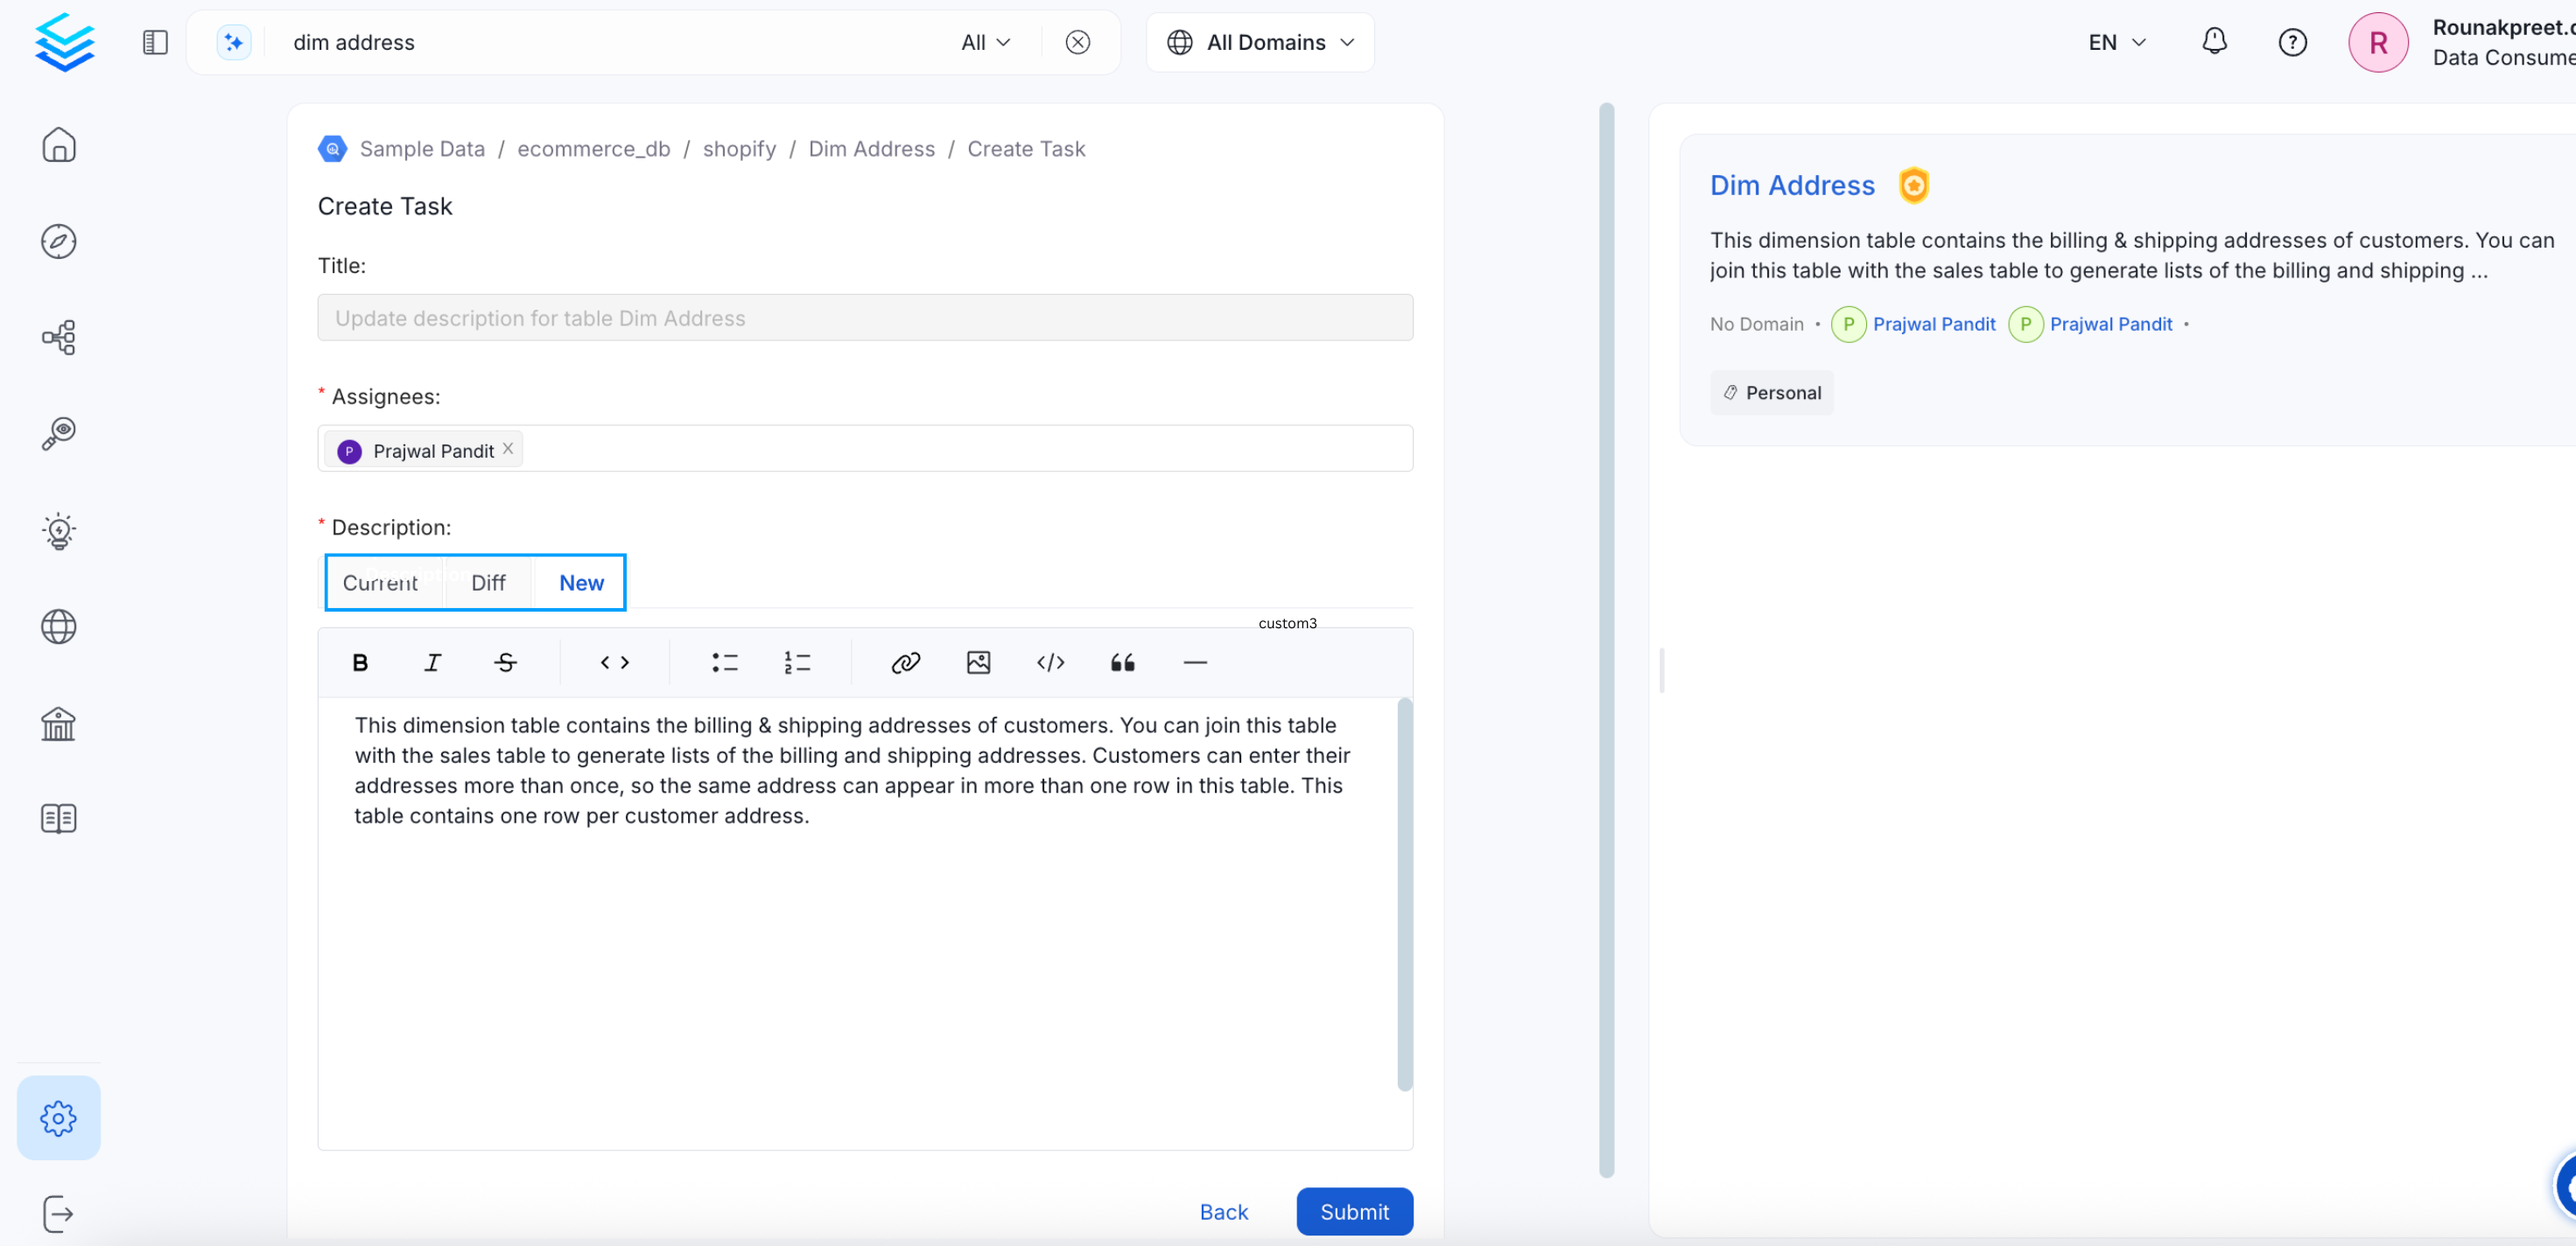
Task: Create a bulleted list in the description
Action: [x=724, y=662]
